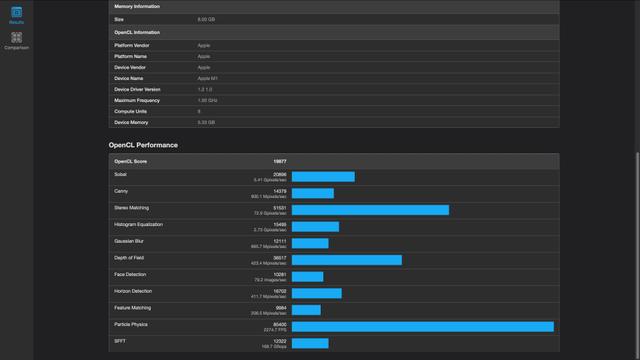This screenshot has height=360, width=640.
Task: Open the Comparison section in the sidebar
Action: tap(16, 41)
